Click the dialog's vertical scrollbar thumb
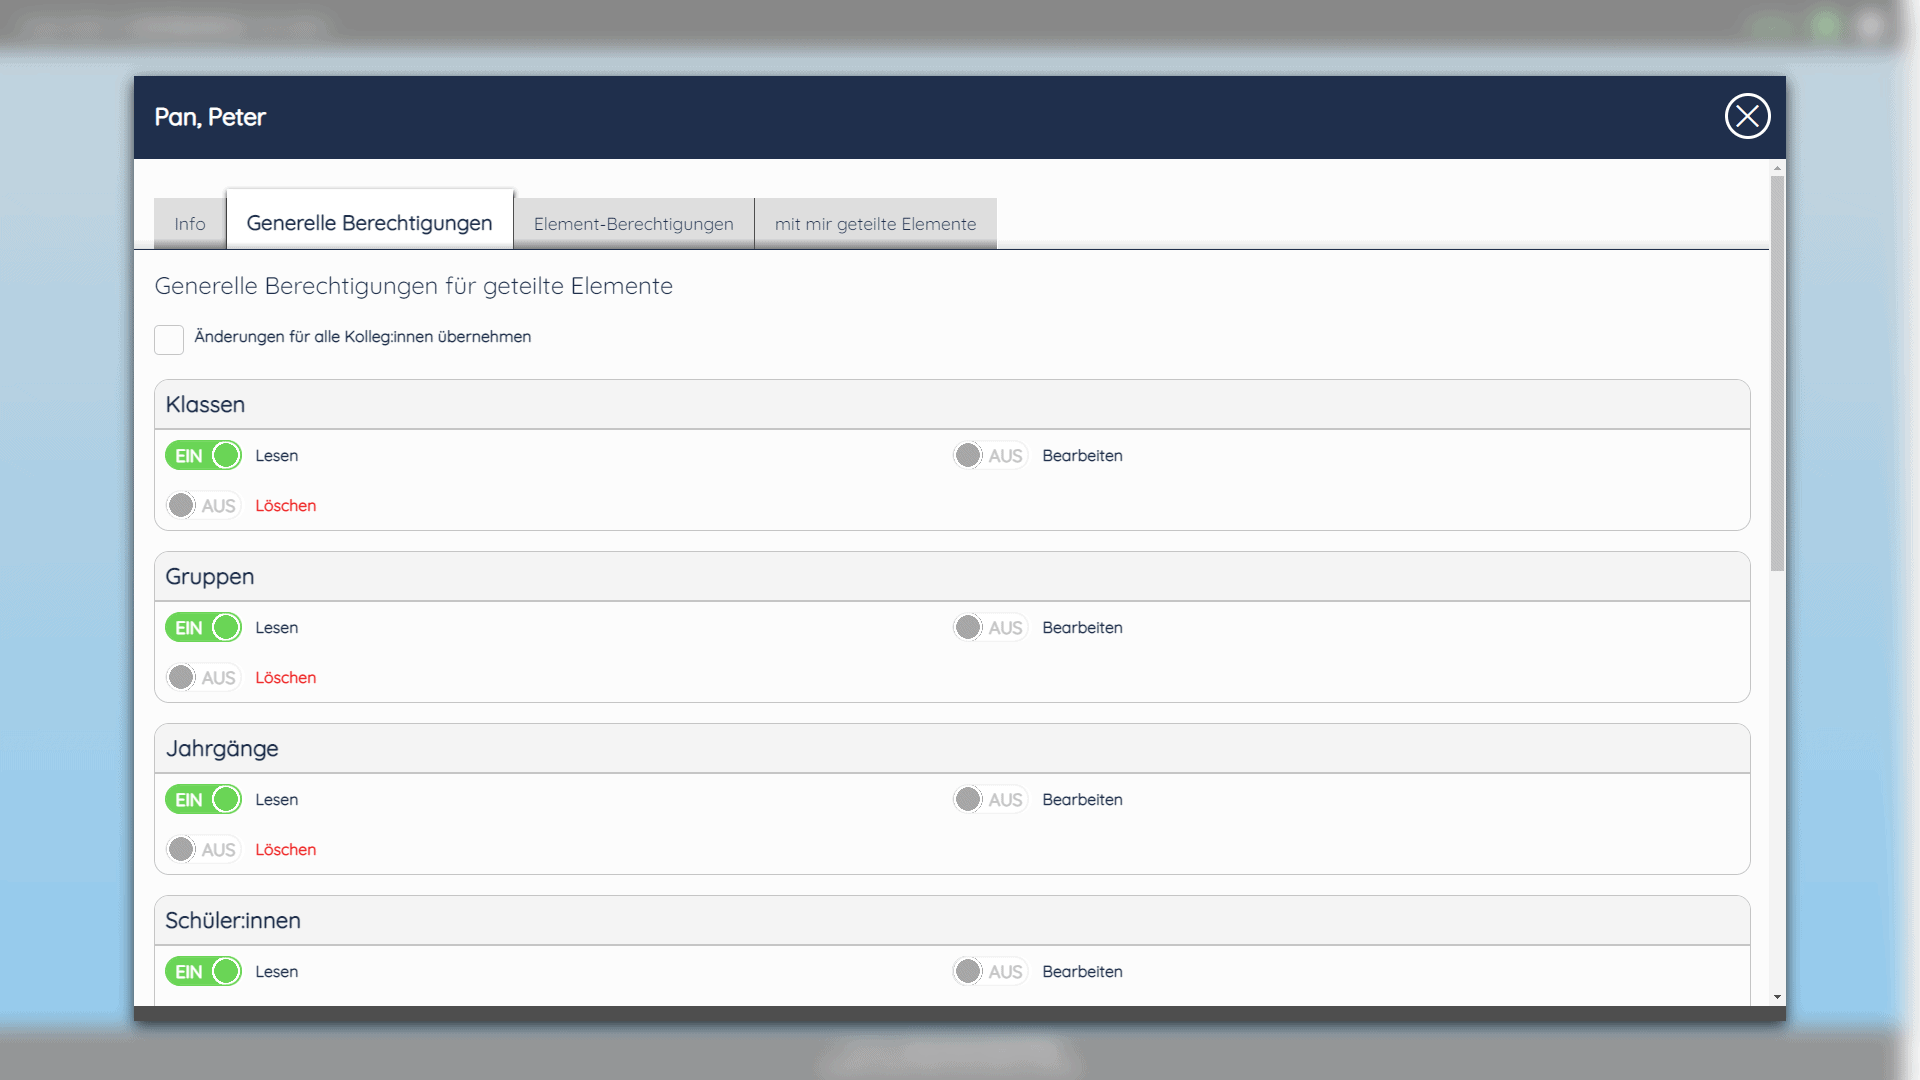Image resolution: width=1920 pixels, height=1080 pixels. pyautogui.click(x=1777, y=373)
